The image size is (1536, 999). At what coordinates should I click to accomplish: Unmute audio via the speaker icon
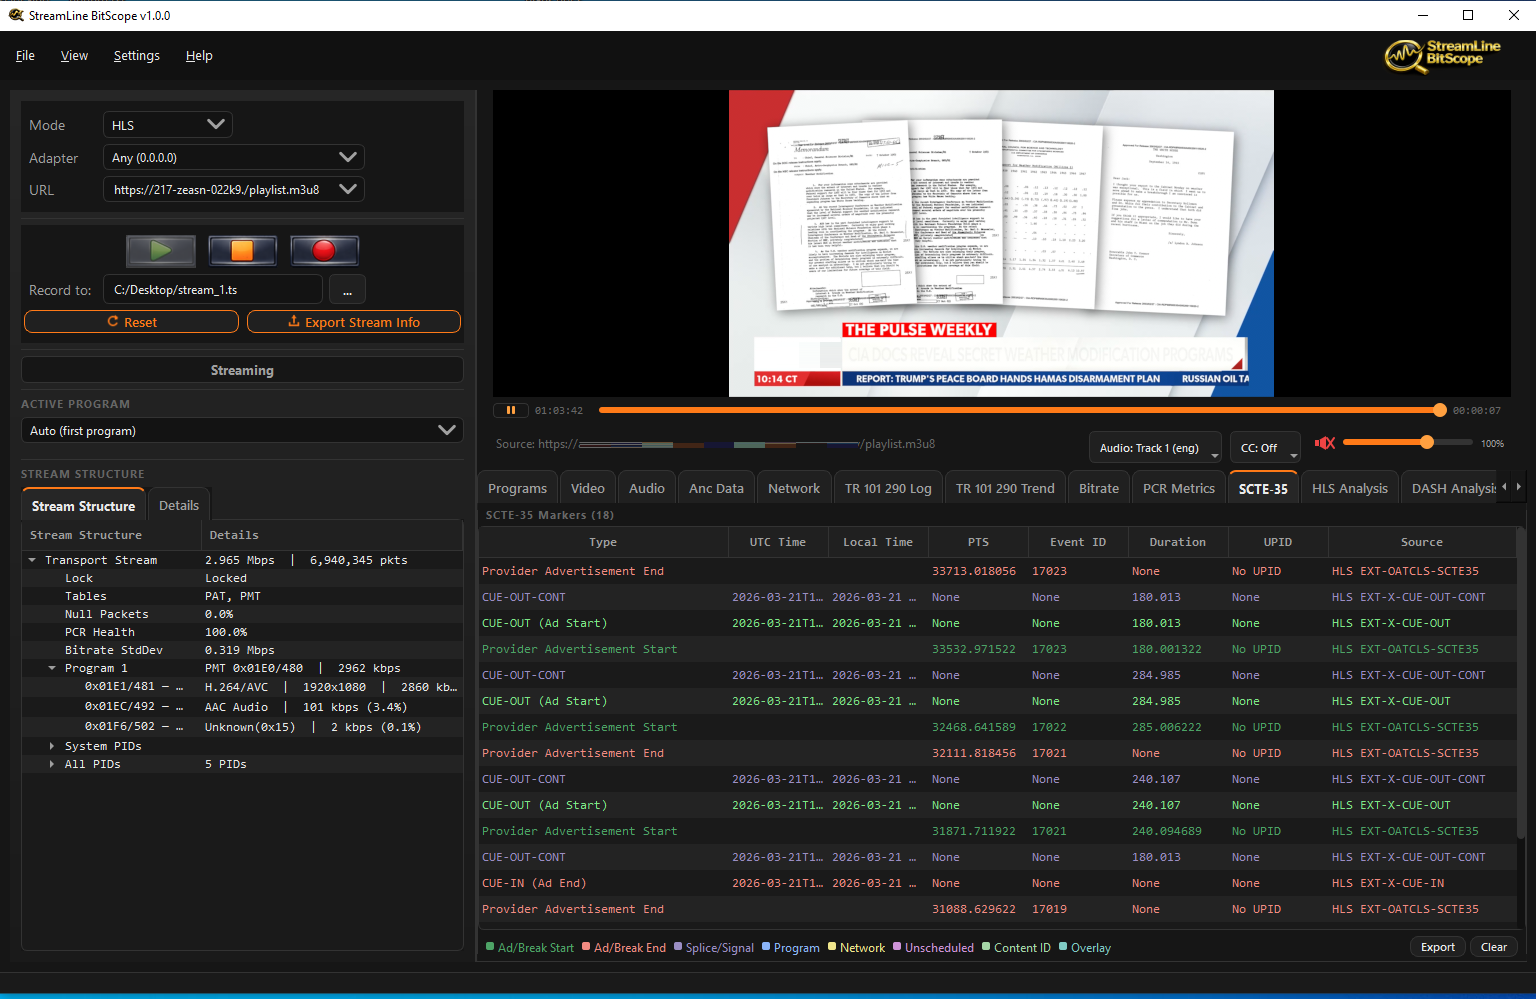click(x=1325, y=443)
